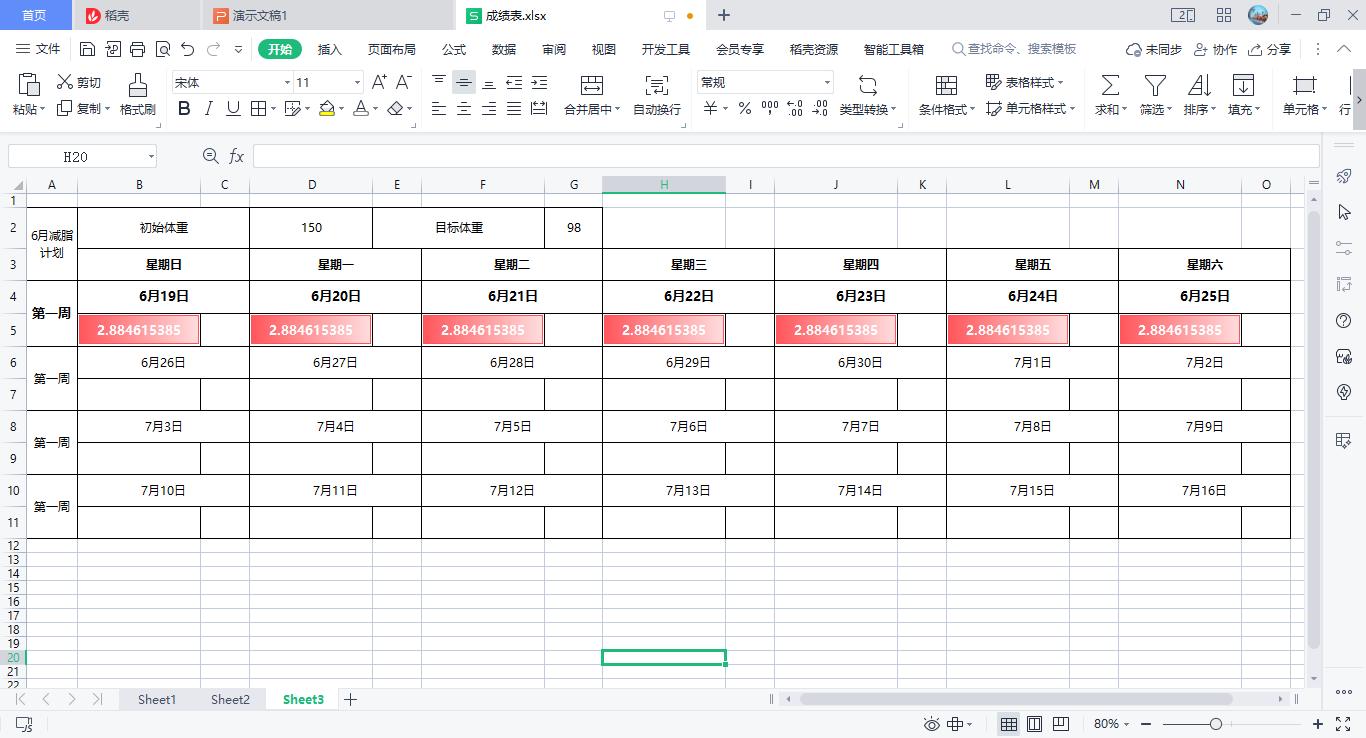Viewport: 1366px width, 738px height.
Task: Toggle Underline formatting
Action: [x=233, y=109]
